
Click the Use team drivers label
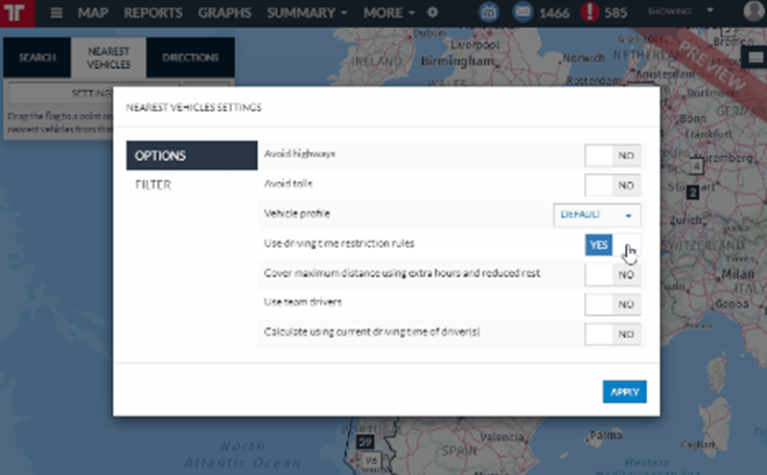[303, 302]
